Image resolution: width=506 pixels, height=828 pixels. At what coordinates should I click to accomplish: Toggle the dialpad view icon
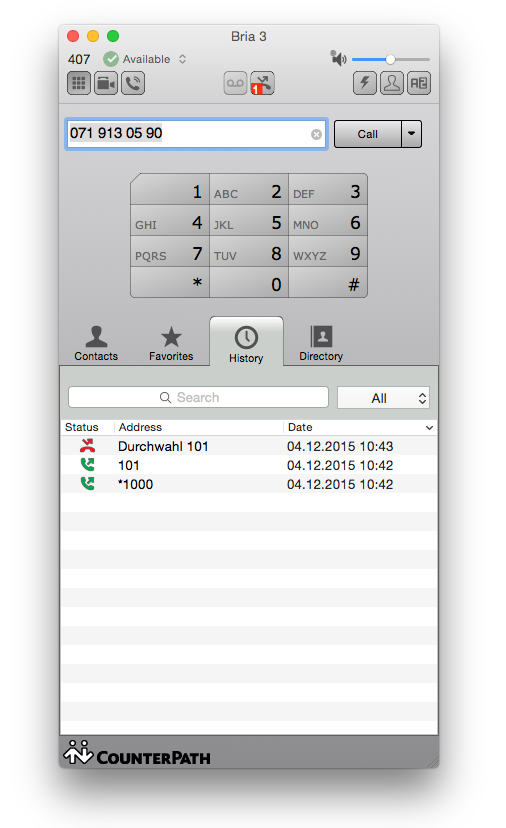point(79,83)
